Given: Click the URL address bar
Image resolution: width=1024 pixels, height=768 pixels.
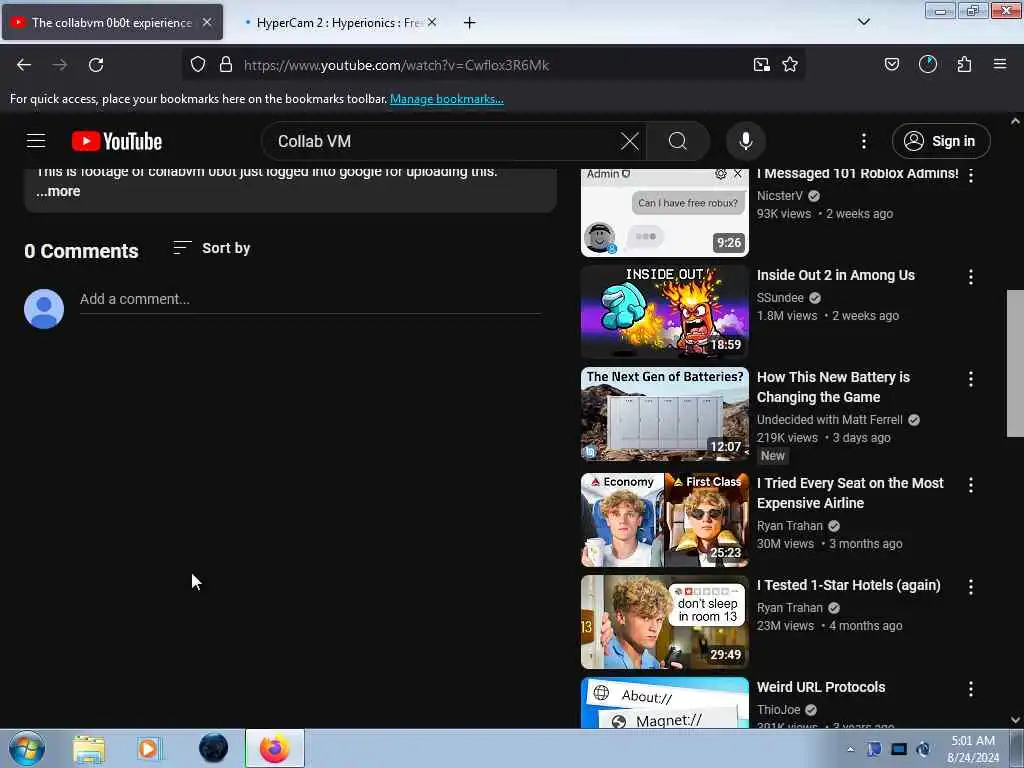Looking at the screenshot, I should click(x=493, y=65).
